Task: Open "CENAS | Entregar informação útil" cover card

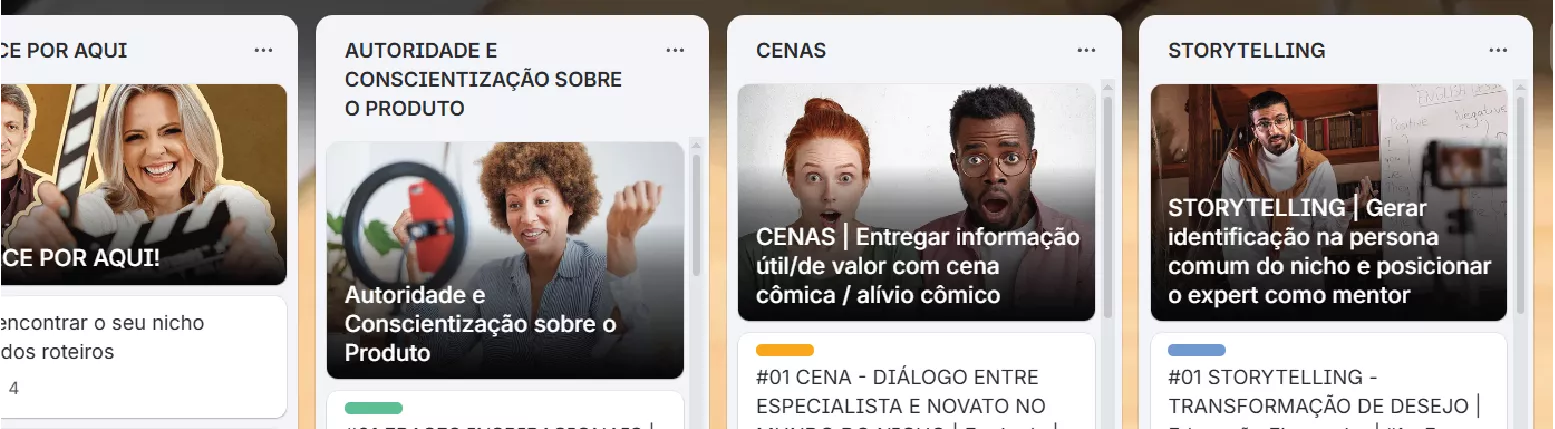Action: click(x=916, y=202)
